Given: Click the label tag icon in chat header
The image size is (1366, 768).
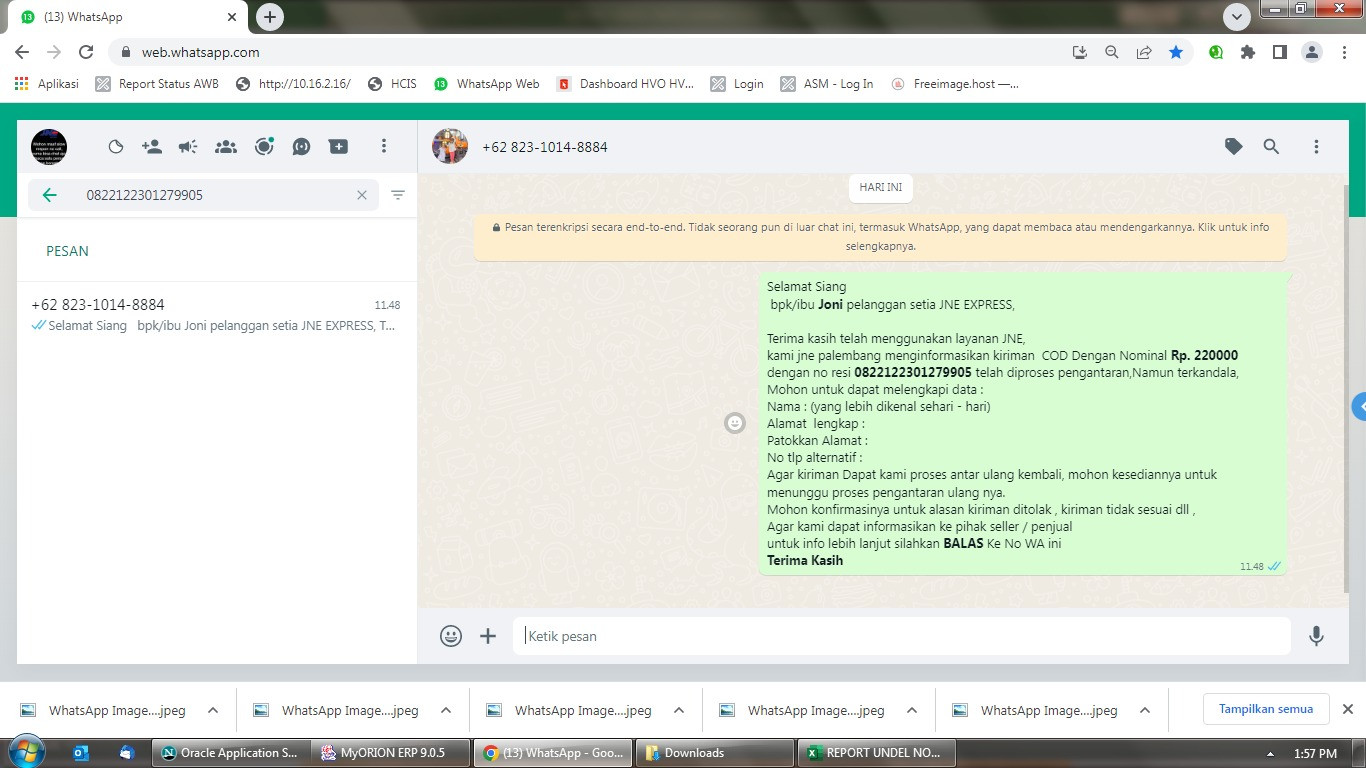Looking at the screenshot, I should click(x=1234, y=147).
